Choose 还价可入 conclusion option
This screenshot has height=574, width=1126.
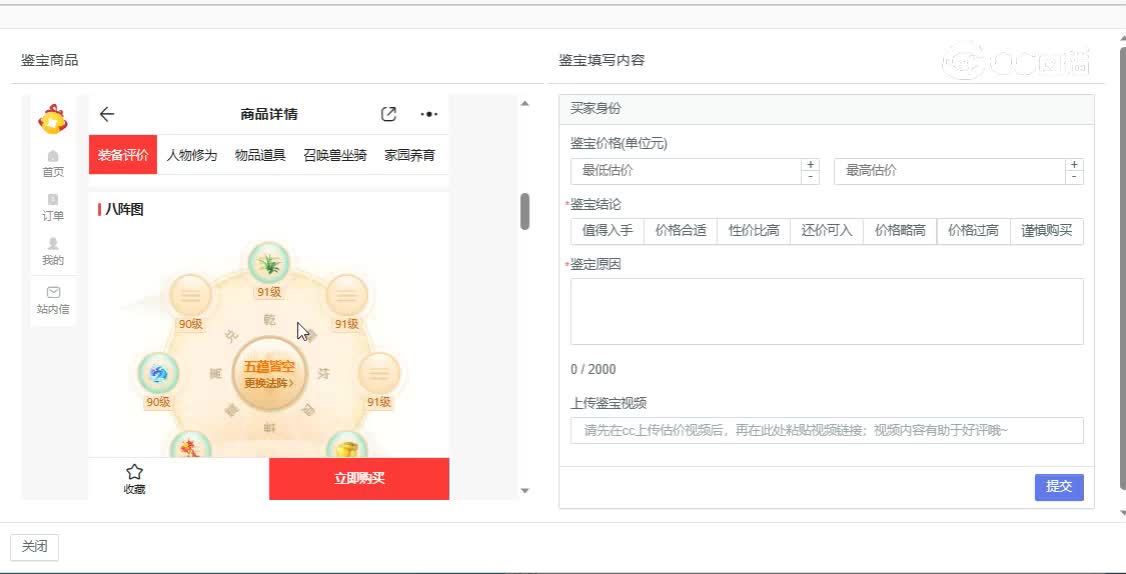(827, 231)
